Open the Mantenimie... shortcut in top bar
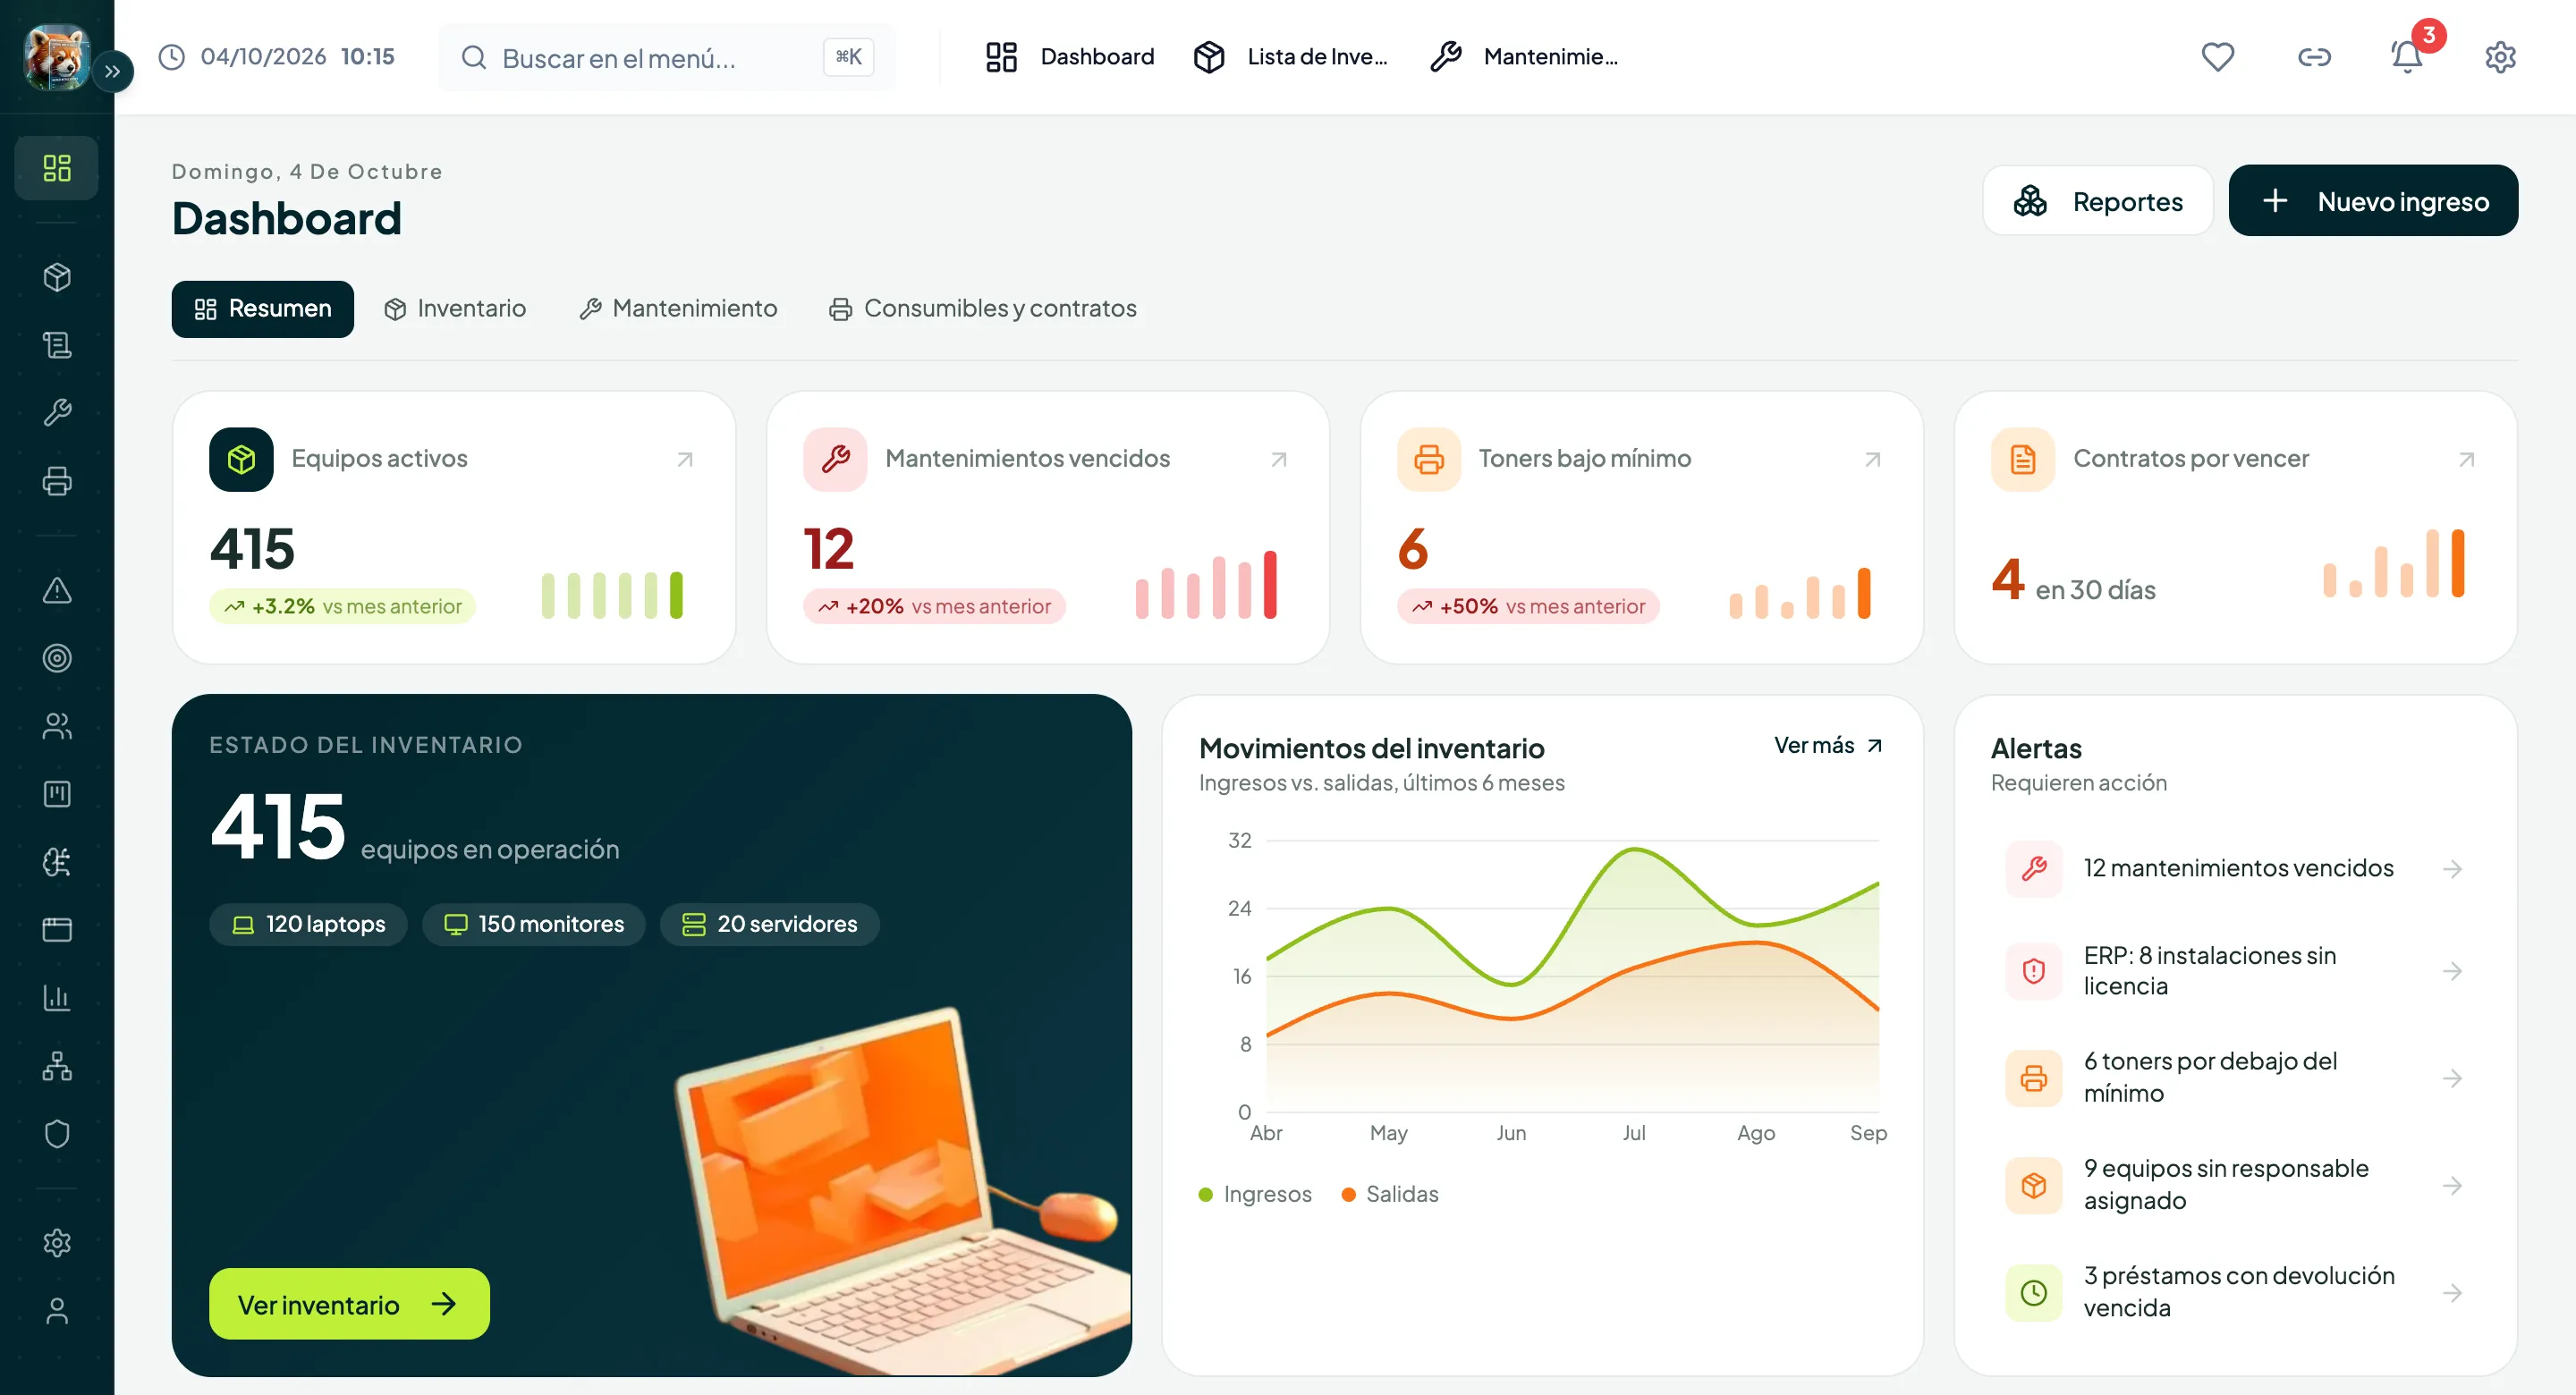Viewport: 2576px width, 1395px height. (1523, 57)
